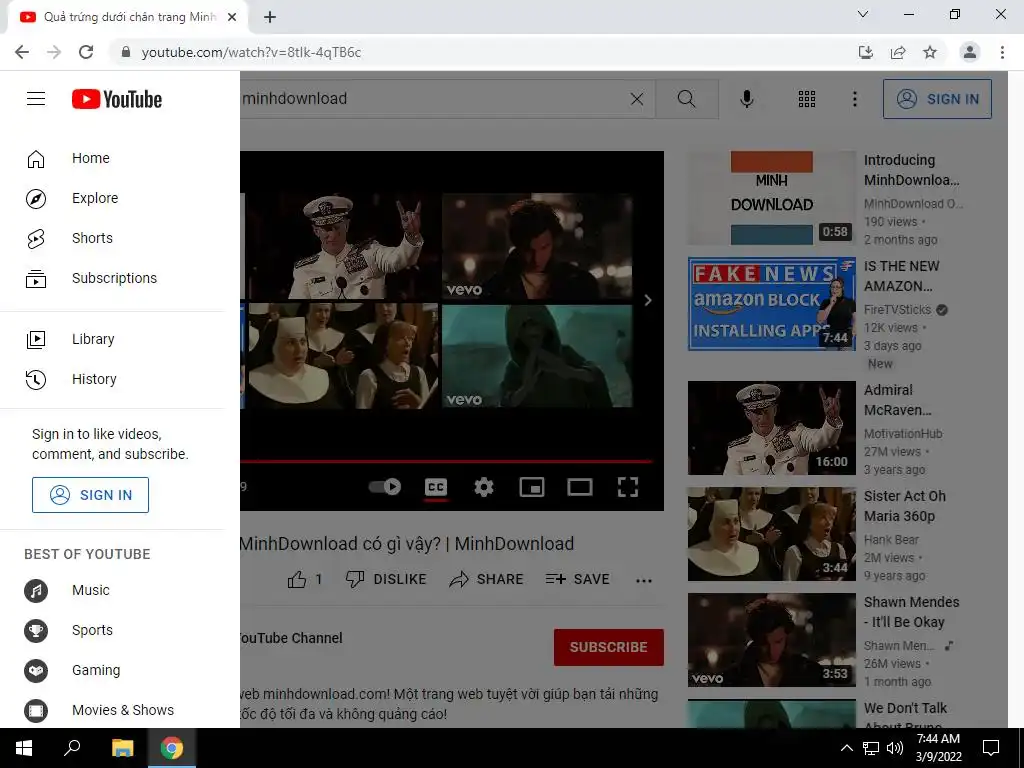The height and width of the screenshot is (768, 1024).
Task: Open Chrome profile icon
Action: [970, 52]
